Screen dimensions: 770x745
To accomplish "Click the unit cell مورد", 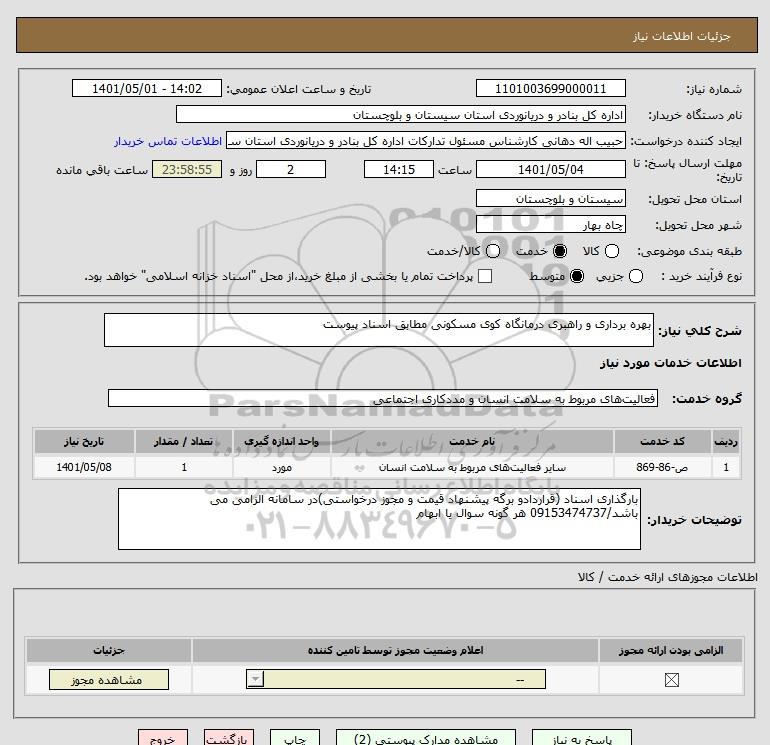I will pyautogui.click(x=282, y=468).
